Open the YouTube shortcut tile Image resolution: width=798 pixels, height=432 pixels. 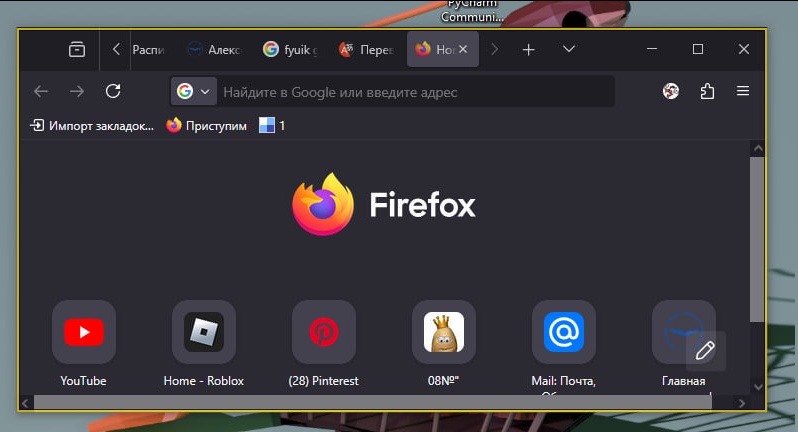[x=83, y=332]
